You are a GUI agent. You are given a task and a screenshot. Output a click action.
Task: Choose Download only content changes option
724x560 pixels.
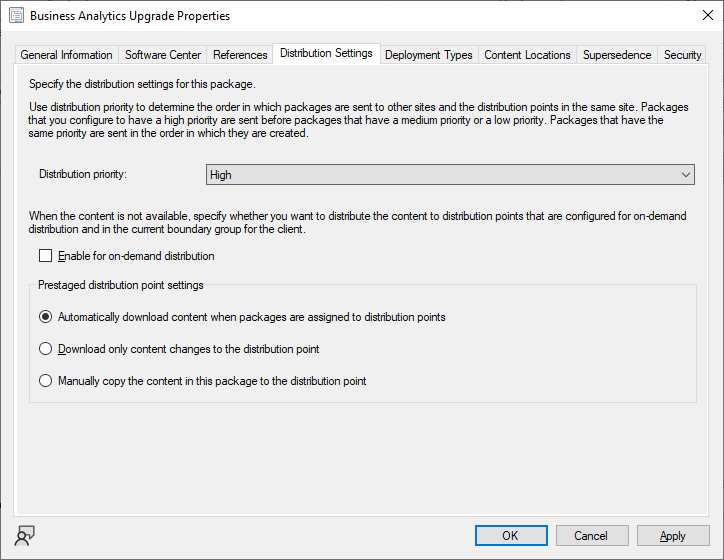coord(45,349)
